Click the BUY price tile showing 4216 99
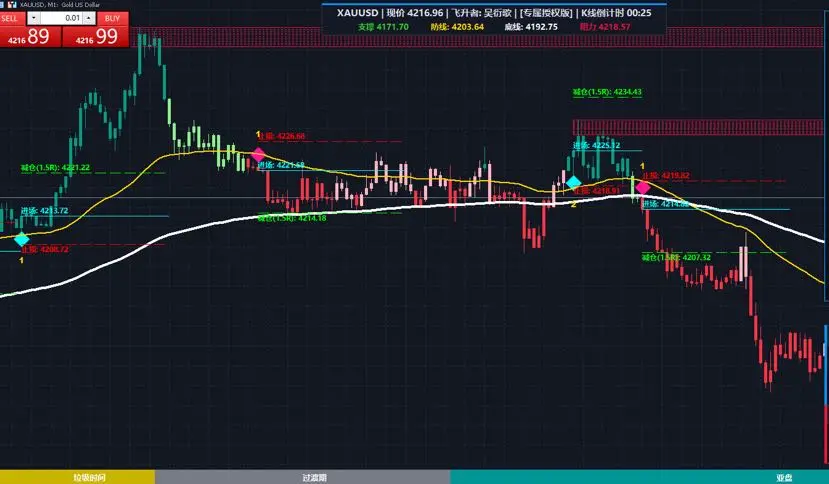The width and height of the screenshot is (829, 484). 96,36
